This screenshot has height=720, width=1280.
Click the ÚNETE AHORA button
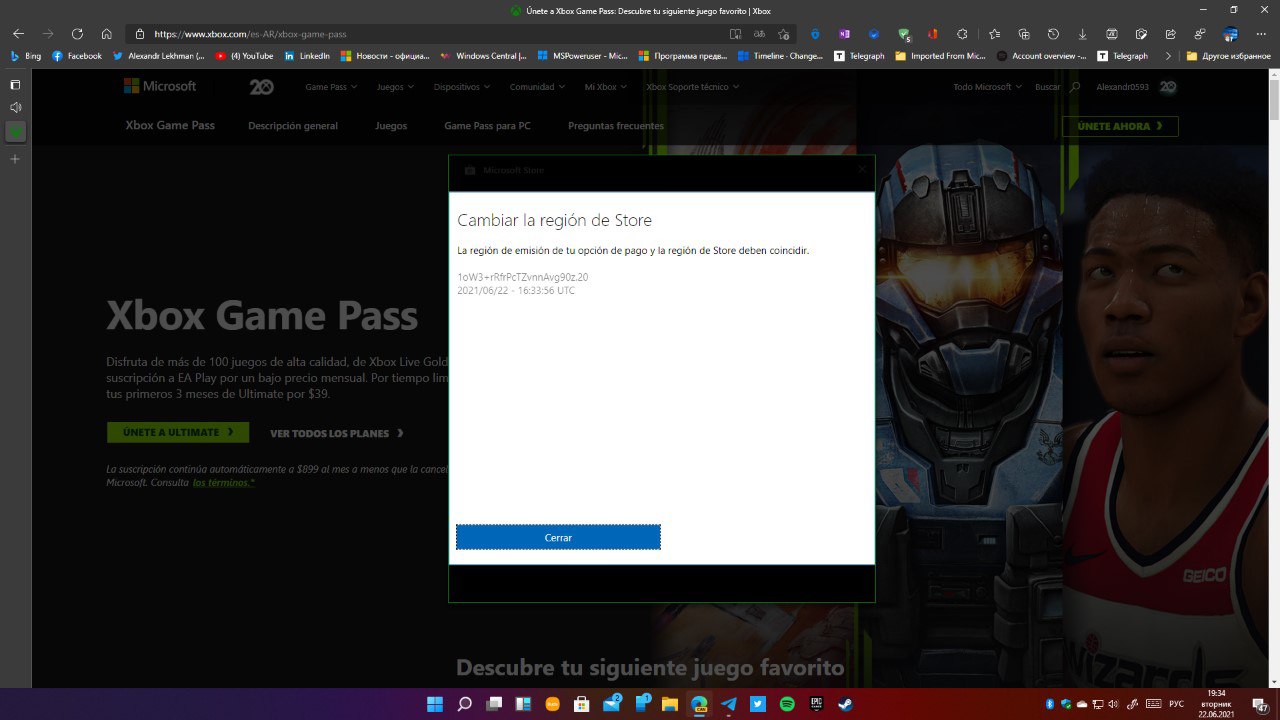point(1120,126)
